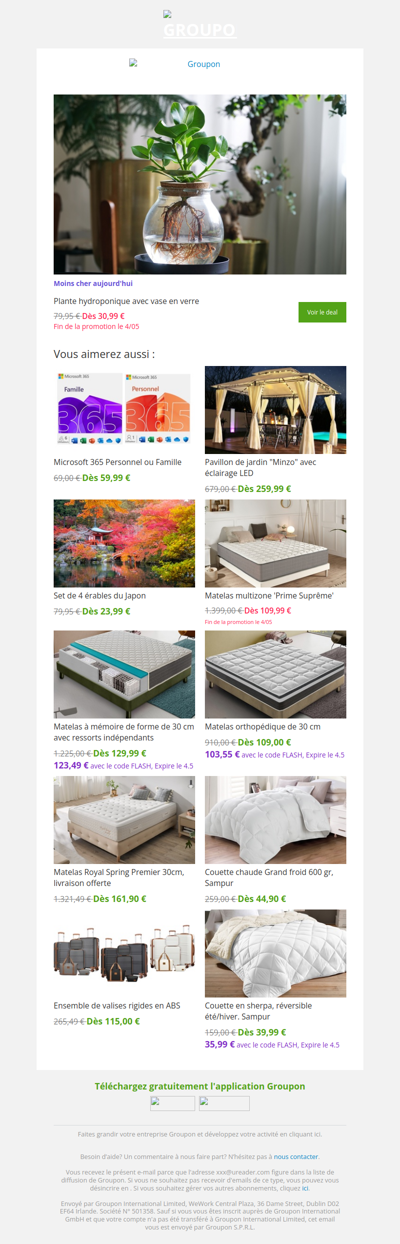Image resolution: width=400 pixels, height=1244 pixels.
Task: Open the Couette chaude Grand froid image
Action: point(276,820)
